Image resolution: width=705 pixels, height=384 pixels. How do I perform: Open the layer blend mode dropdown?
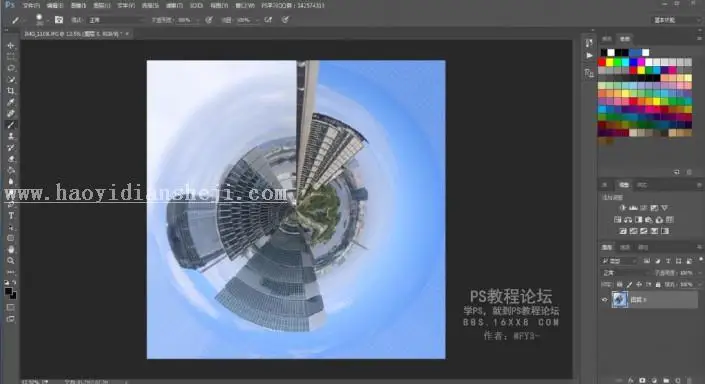click(x=625, y=272)
